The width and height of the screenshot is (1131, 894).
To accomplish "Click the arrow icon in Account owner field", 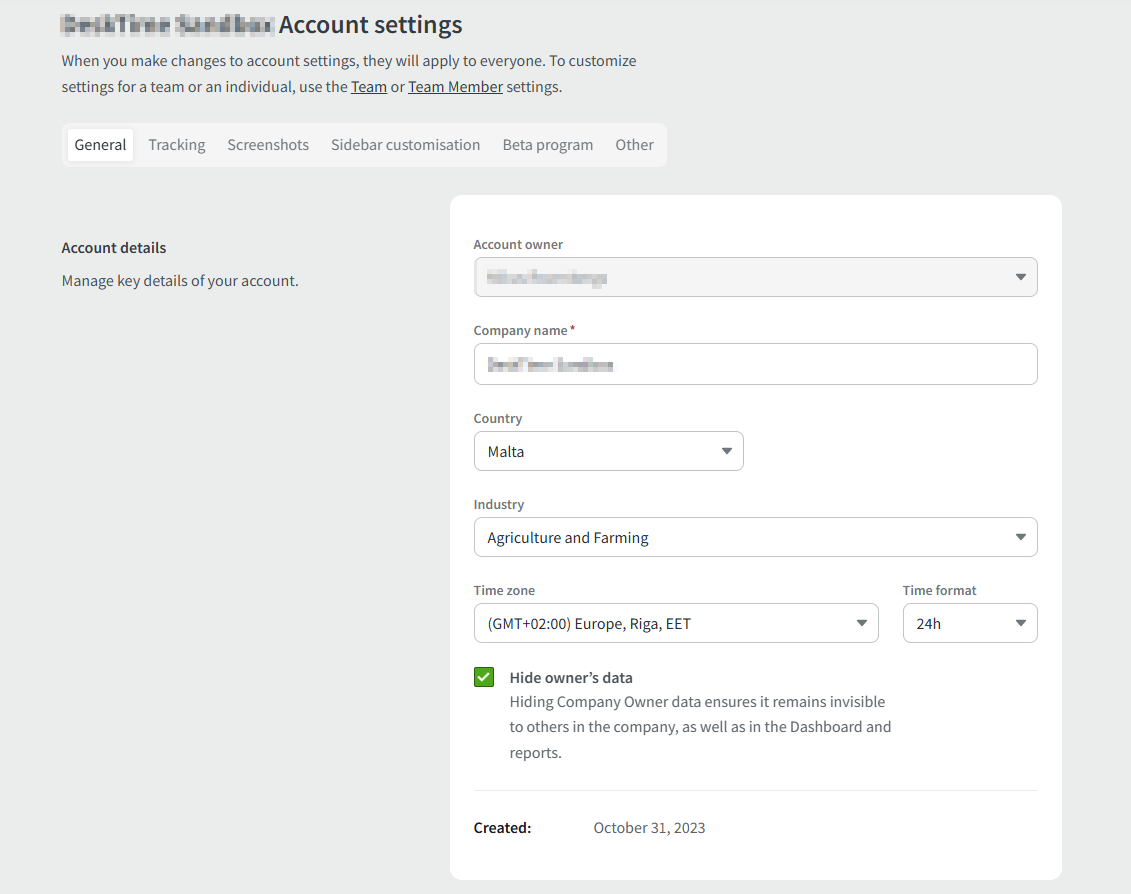I will point(1020,277).
